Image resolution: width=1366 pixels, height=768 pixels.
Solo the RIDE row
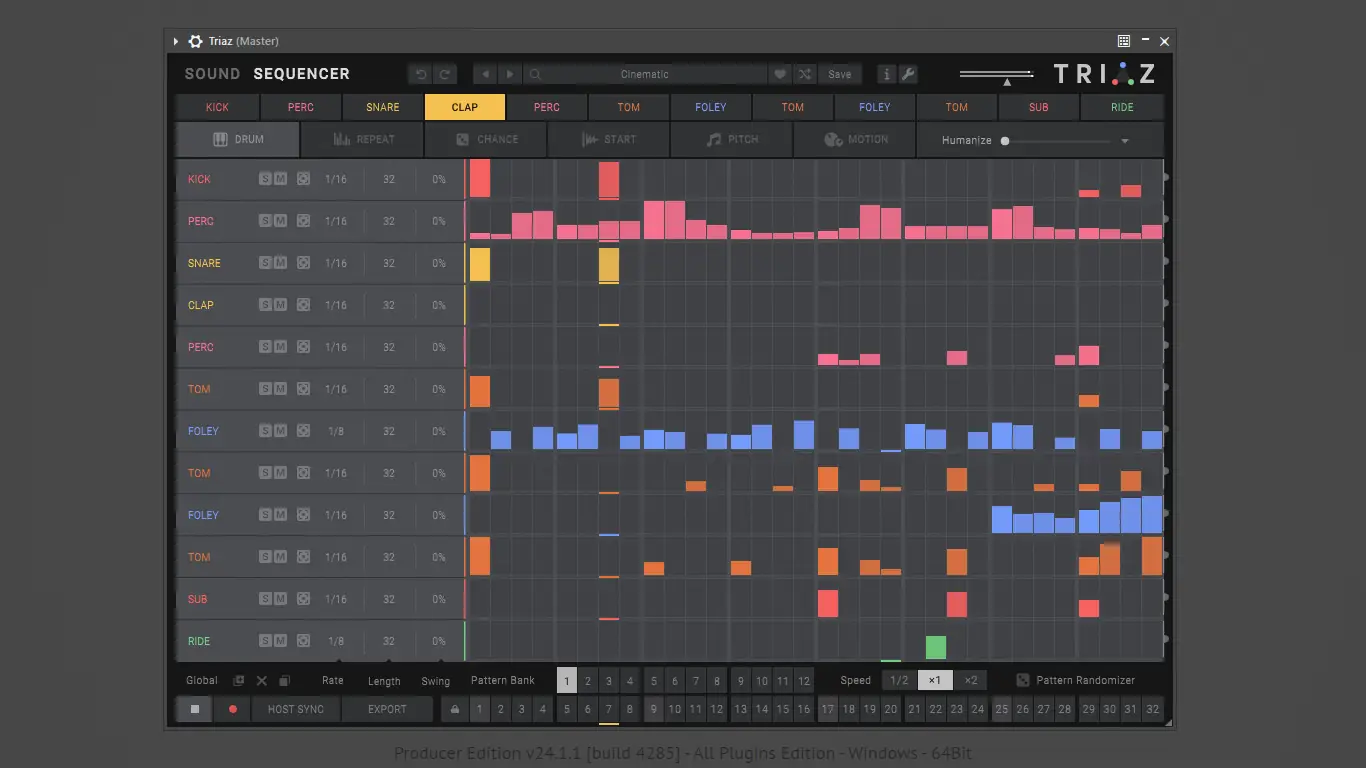265,641
